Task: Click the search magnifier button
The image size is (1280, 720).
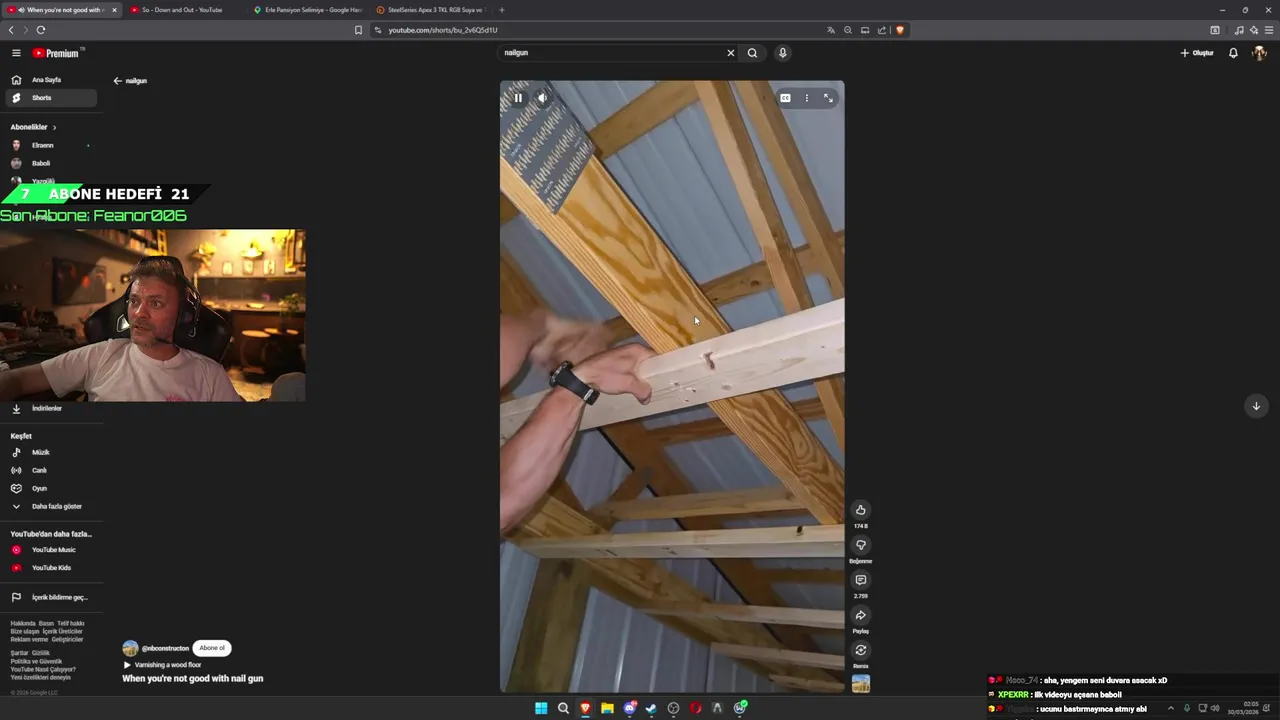Action: coord(752,53)
